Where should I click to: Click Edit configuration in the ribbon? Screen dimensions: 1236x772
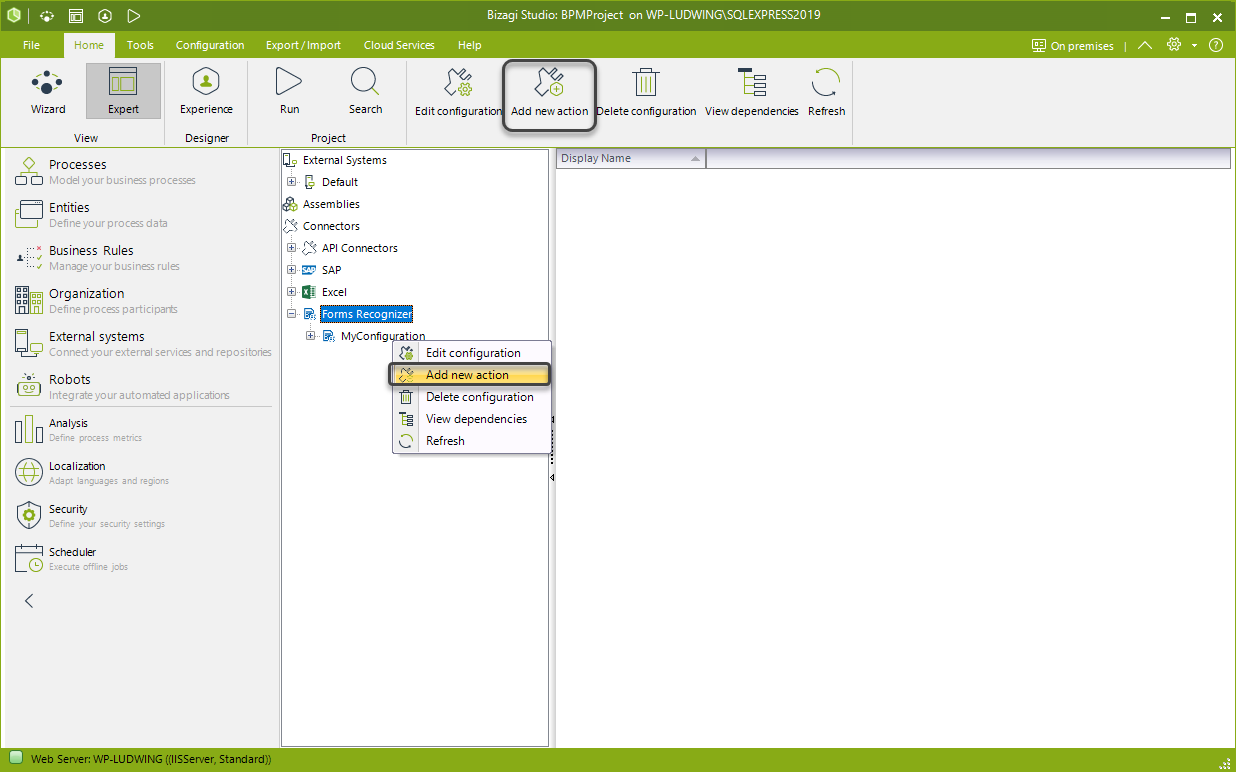[458, 92]
